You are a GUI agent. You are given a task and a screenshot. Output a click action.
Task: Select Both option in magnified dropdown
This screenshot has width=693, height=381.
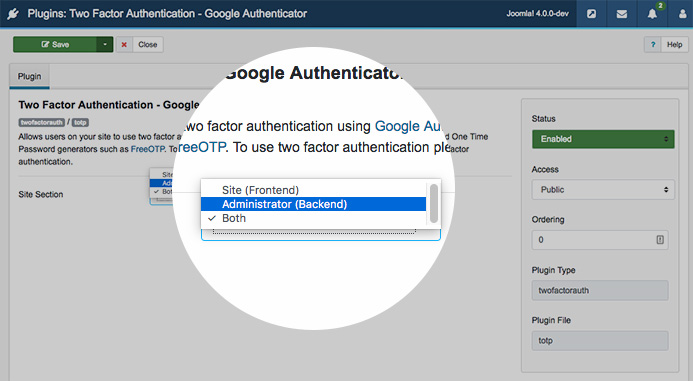313,218
